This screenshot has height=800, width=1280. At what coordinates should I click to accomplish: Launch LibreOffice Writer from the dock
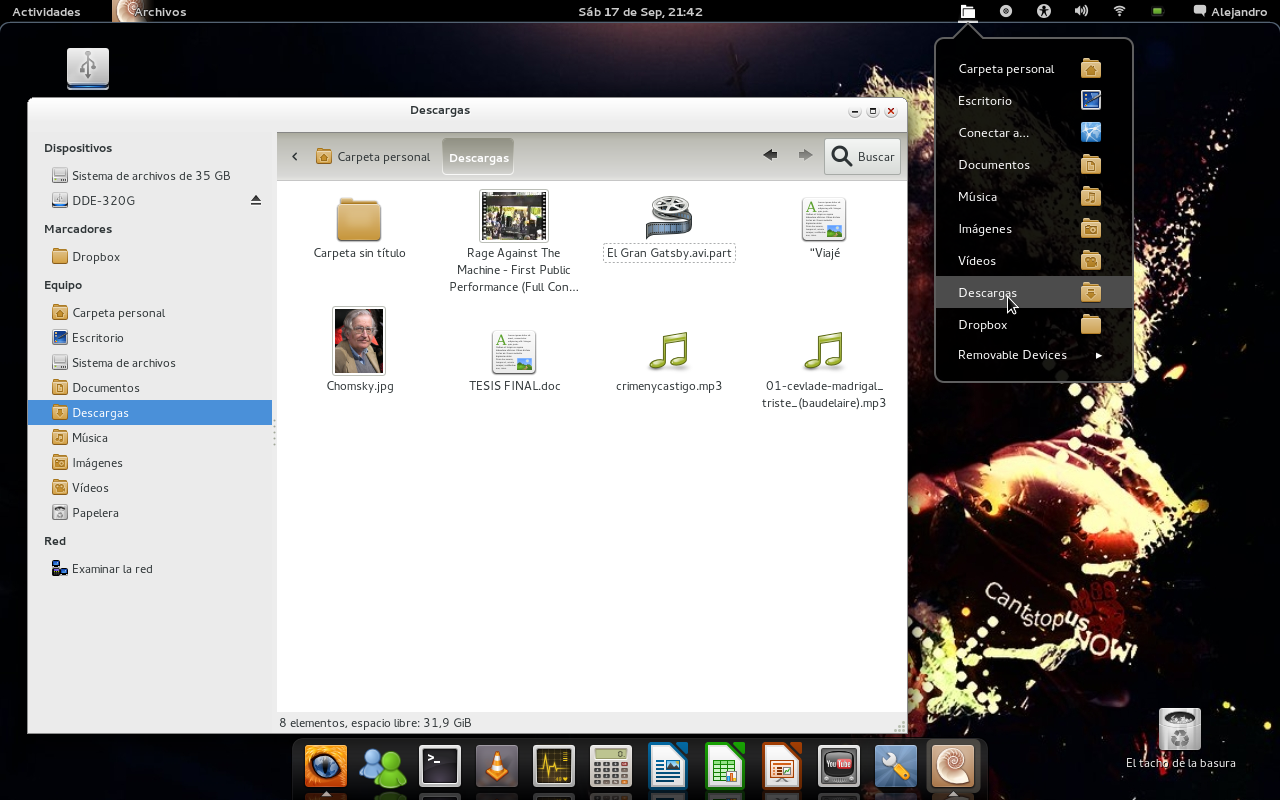pyautogui.click(x=667, y=767)
